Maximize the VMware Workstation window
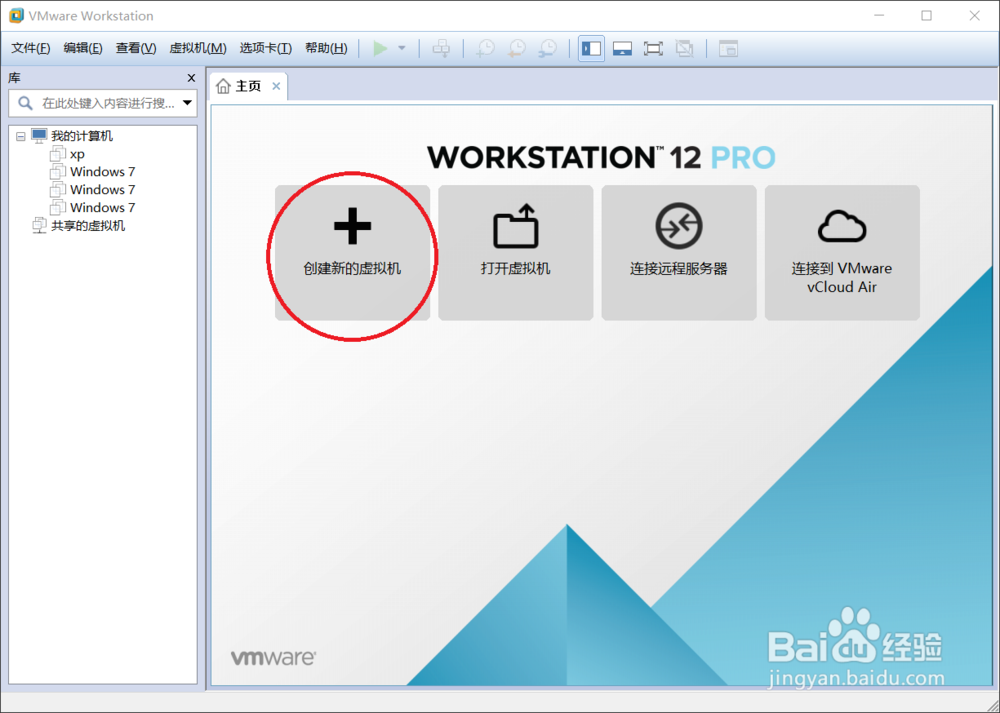The image size is (1000, 713). pyautogui.click(x=927, y=16)
